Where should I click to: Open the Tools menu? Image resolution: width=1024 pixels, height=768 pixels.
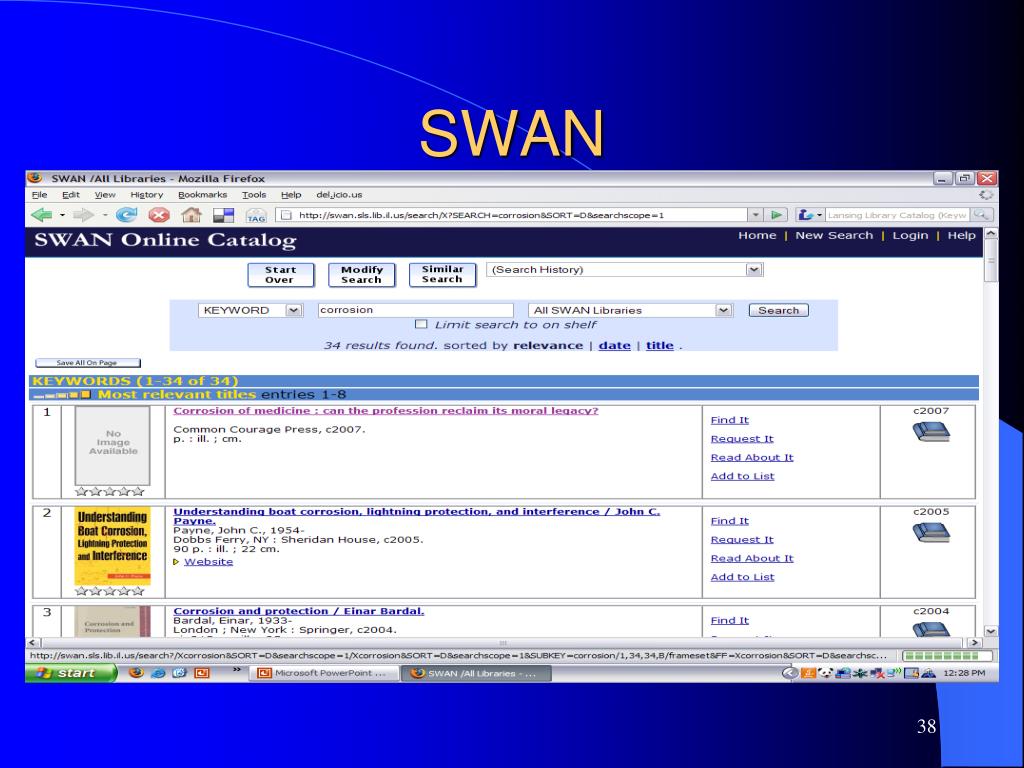[x=254, y=195]
